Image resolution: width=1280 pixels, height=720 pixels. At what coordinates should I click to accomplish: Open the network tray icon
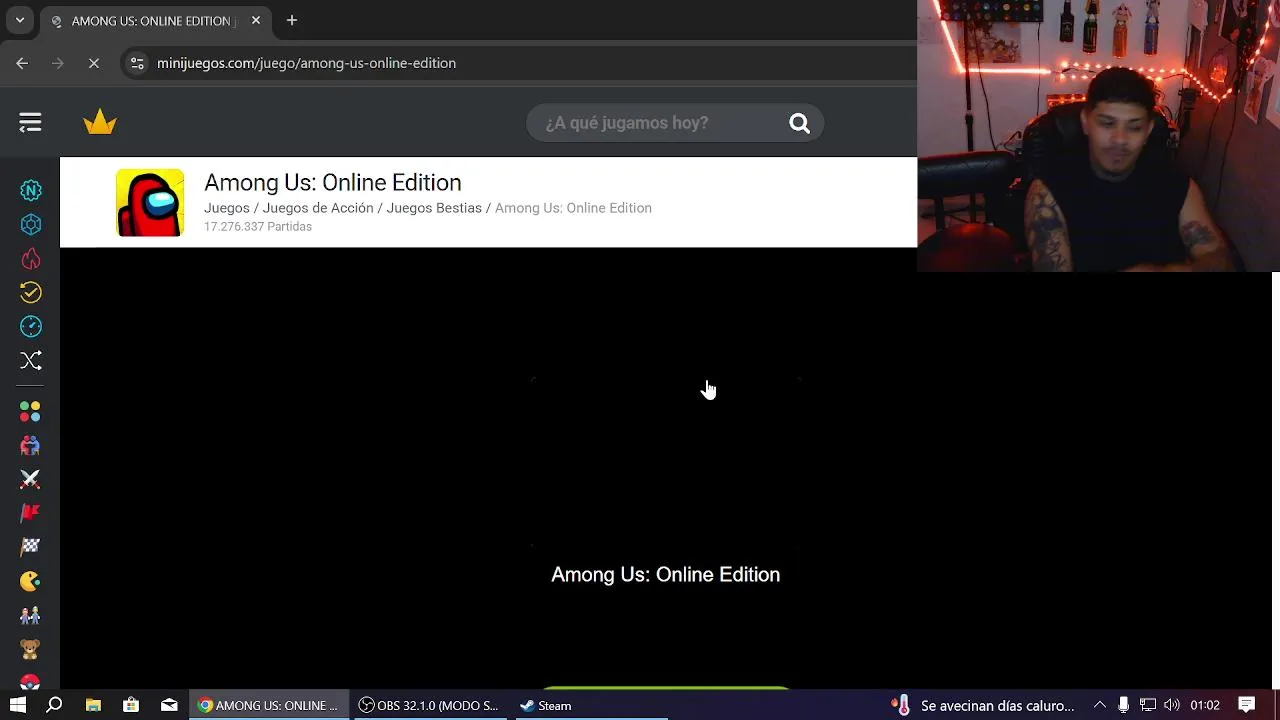1148,705
